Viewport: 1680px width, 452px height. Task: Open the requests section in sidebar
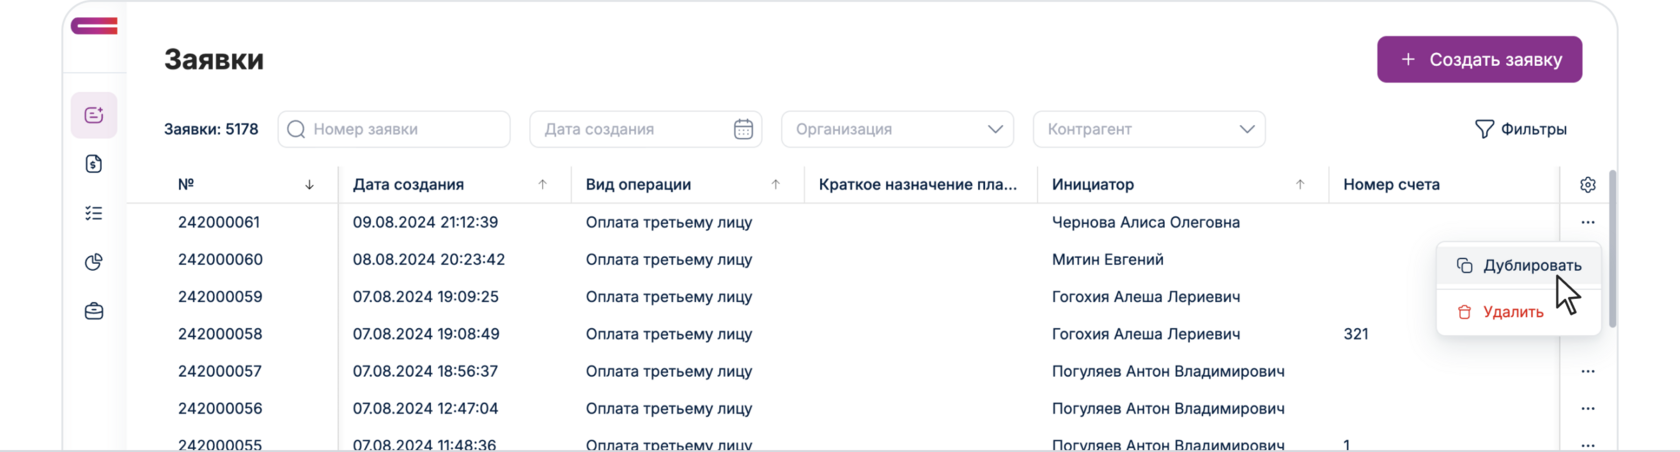(x=94, y=116)
